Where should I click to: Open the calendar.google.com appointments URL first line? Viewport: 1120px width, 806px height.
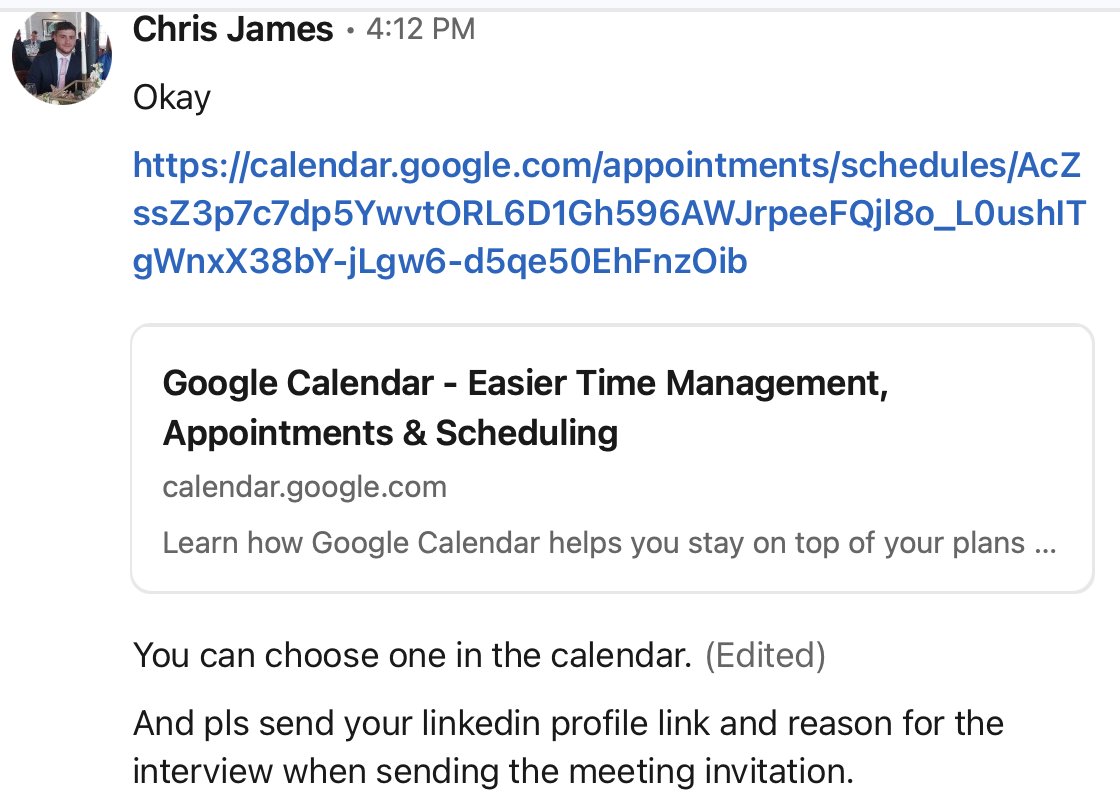point(606,166)
